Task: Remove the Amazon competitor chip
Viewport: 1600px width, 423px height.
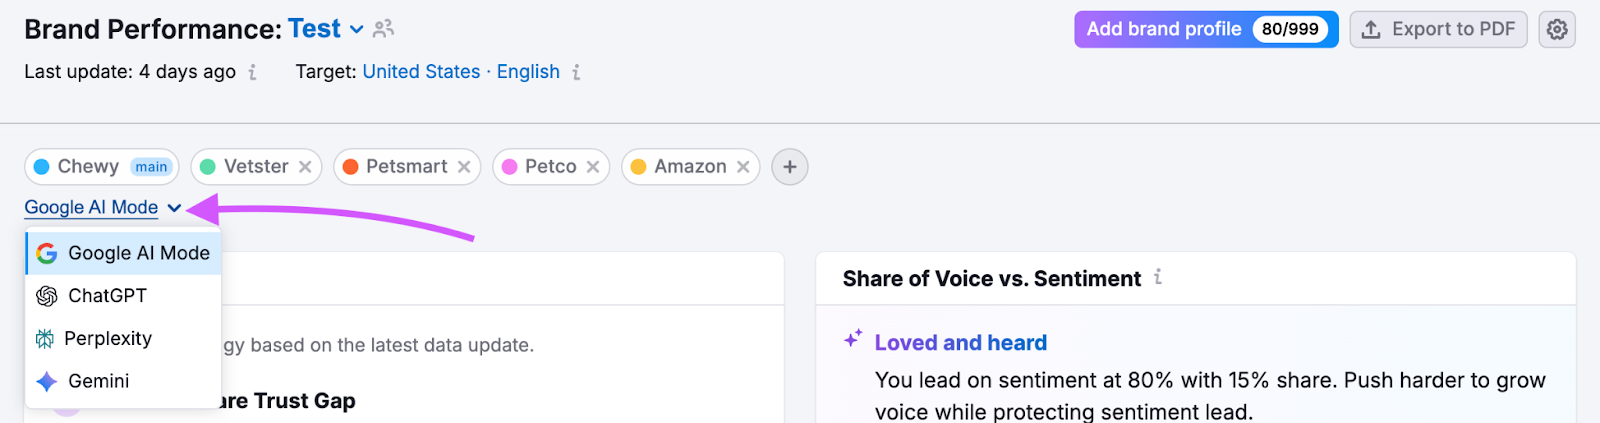Action: [x=743, y=167]
